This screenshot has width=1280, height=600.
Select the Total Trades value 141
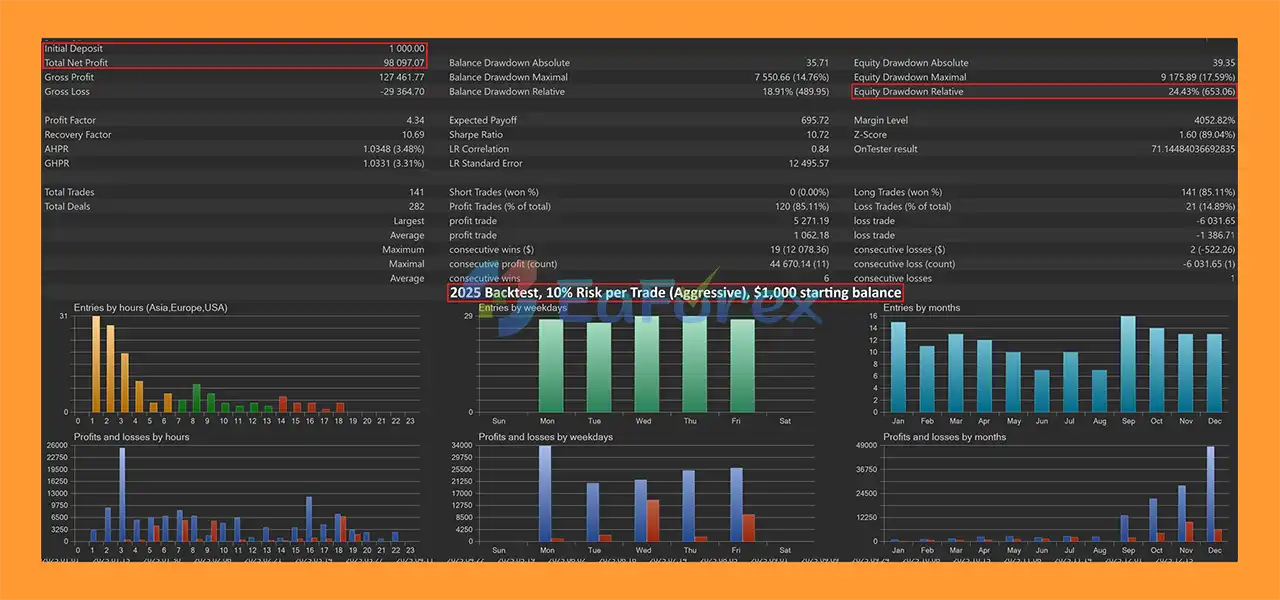coord(414,192)
